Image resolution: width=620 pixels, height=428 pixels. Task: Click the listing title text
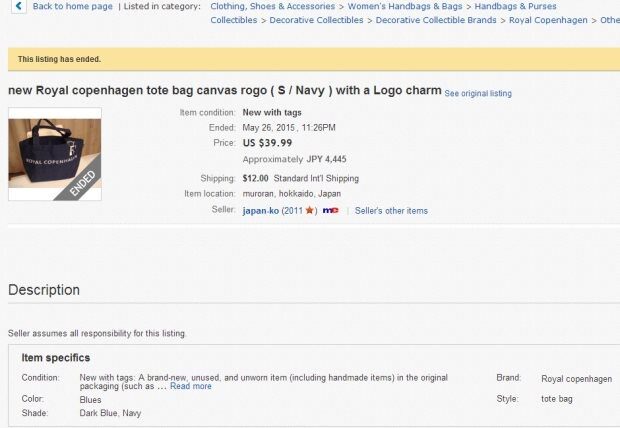[224, 91]
